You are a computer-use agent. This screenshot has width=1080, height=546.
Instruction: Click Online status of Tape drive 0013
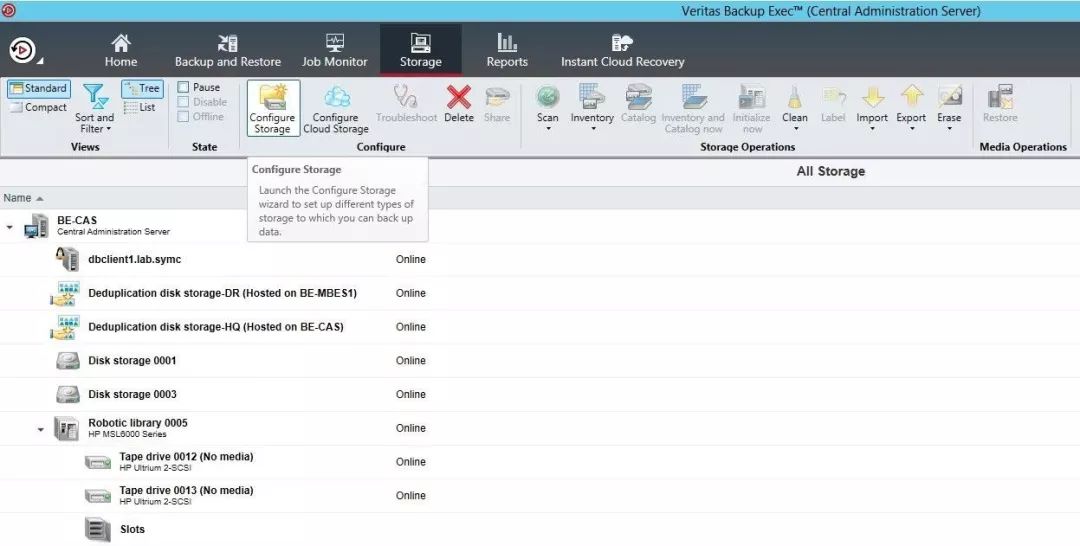pos(411,496)
